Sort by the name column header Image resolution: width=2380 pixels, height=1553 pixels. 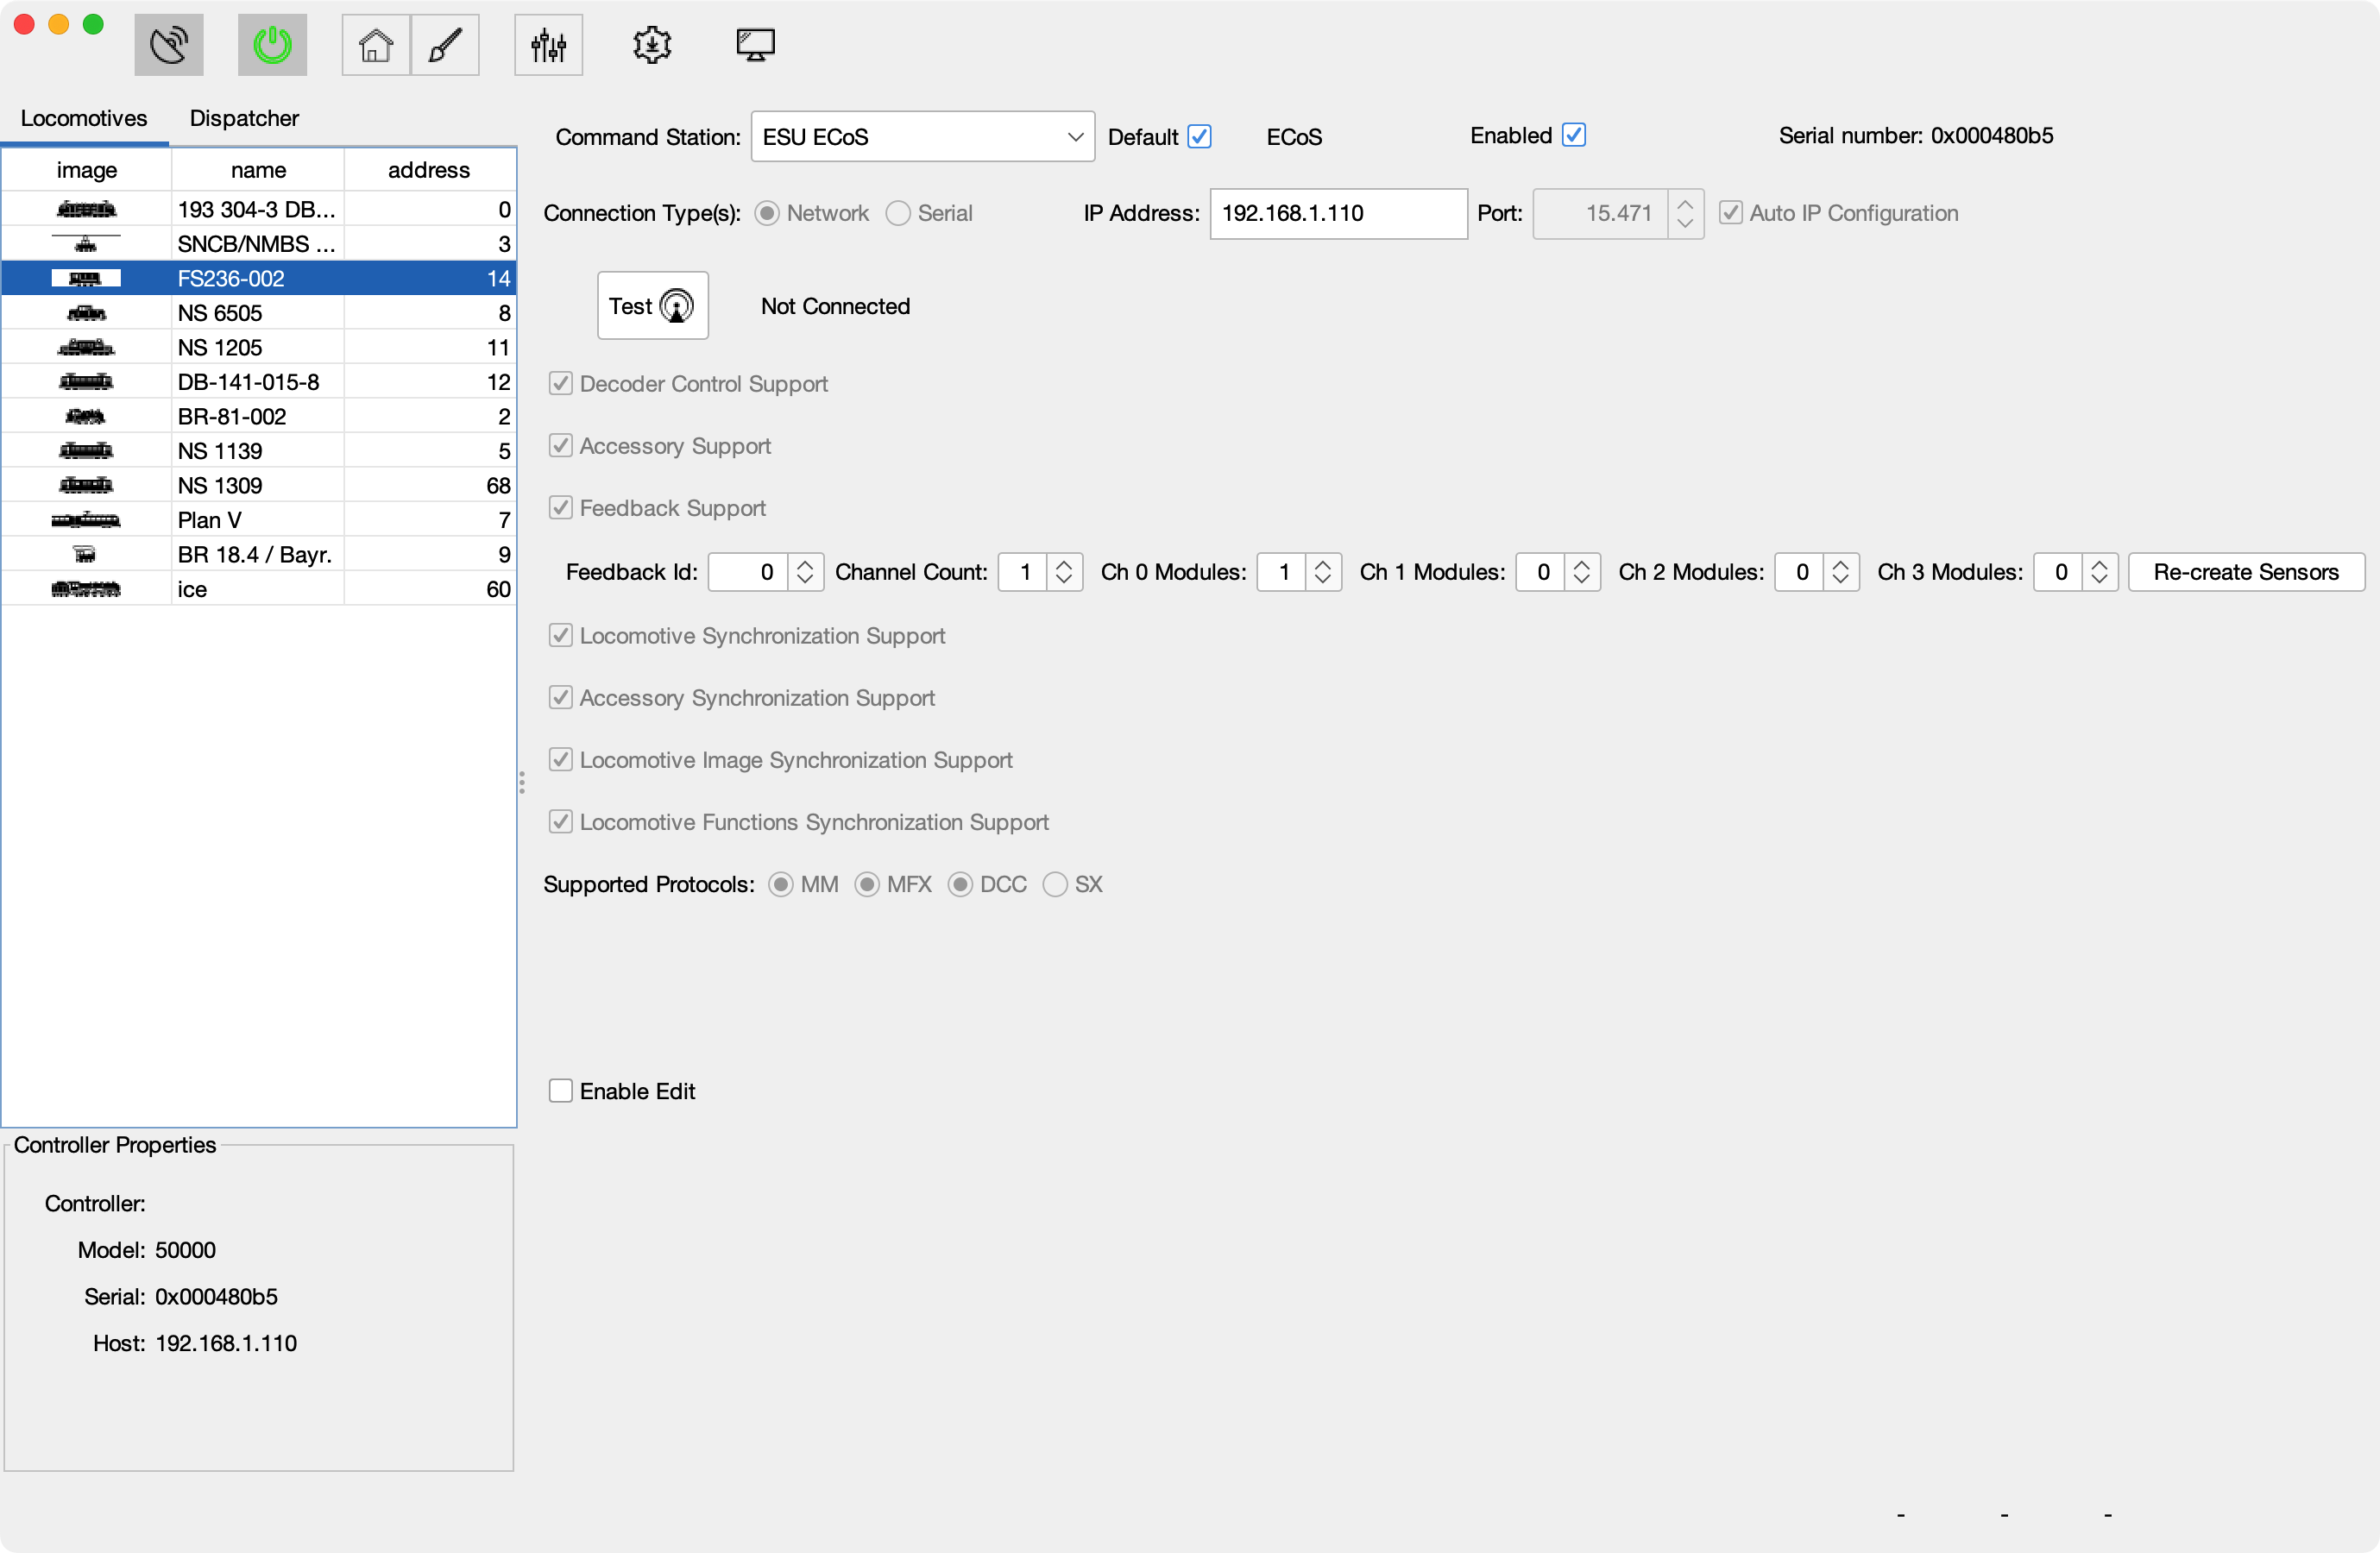[x=258, y=170]
